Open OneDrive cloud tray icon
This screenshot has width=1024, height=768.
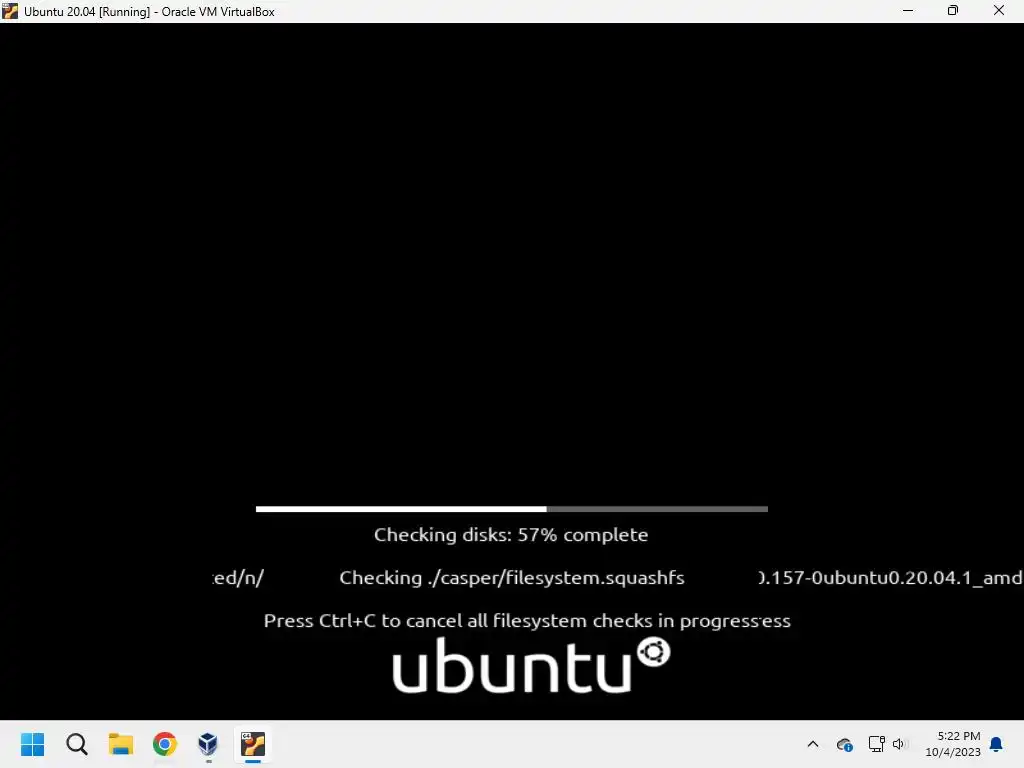tap(844, 744)
